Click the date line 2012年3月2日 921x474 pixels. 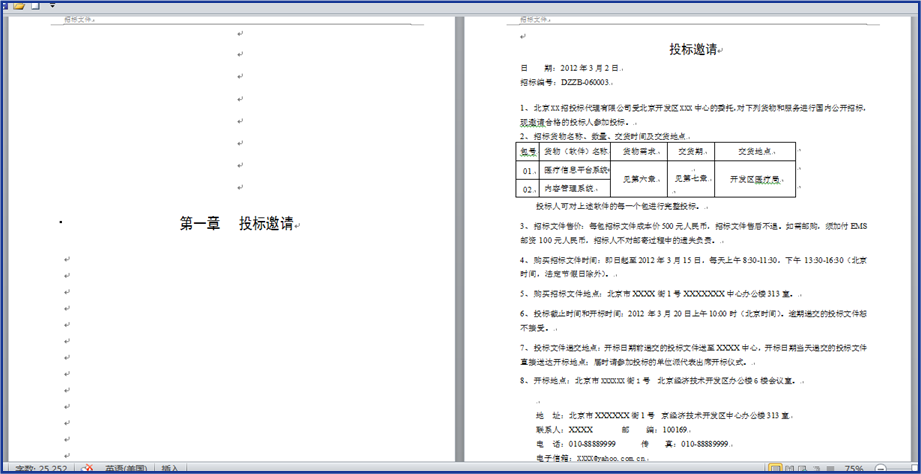(x=570, y=68)
